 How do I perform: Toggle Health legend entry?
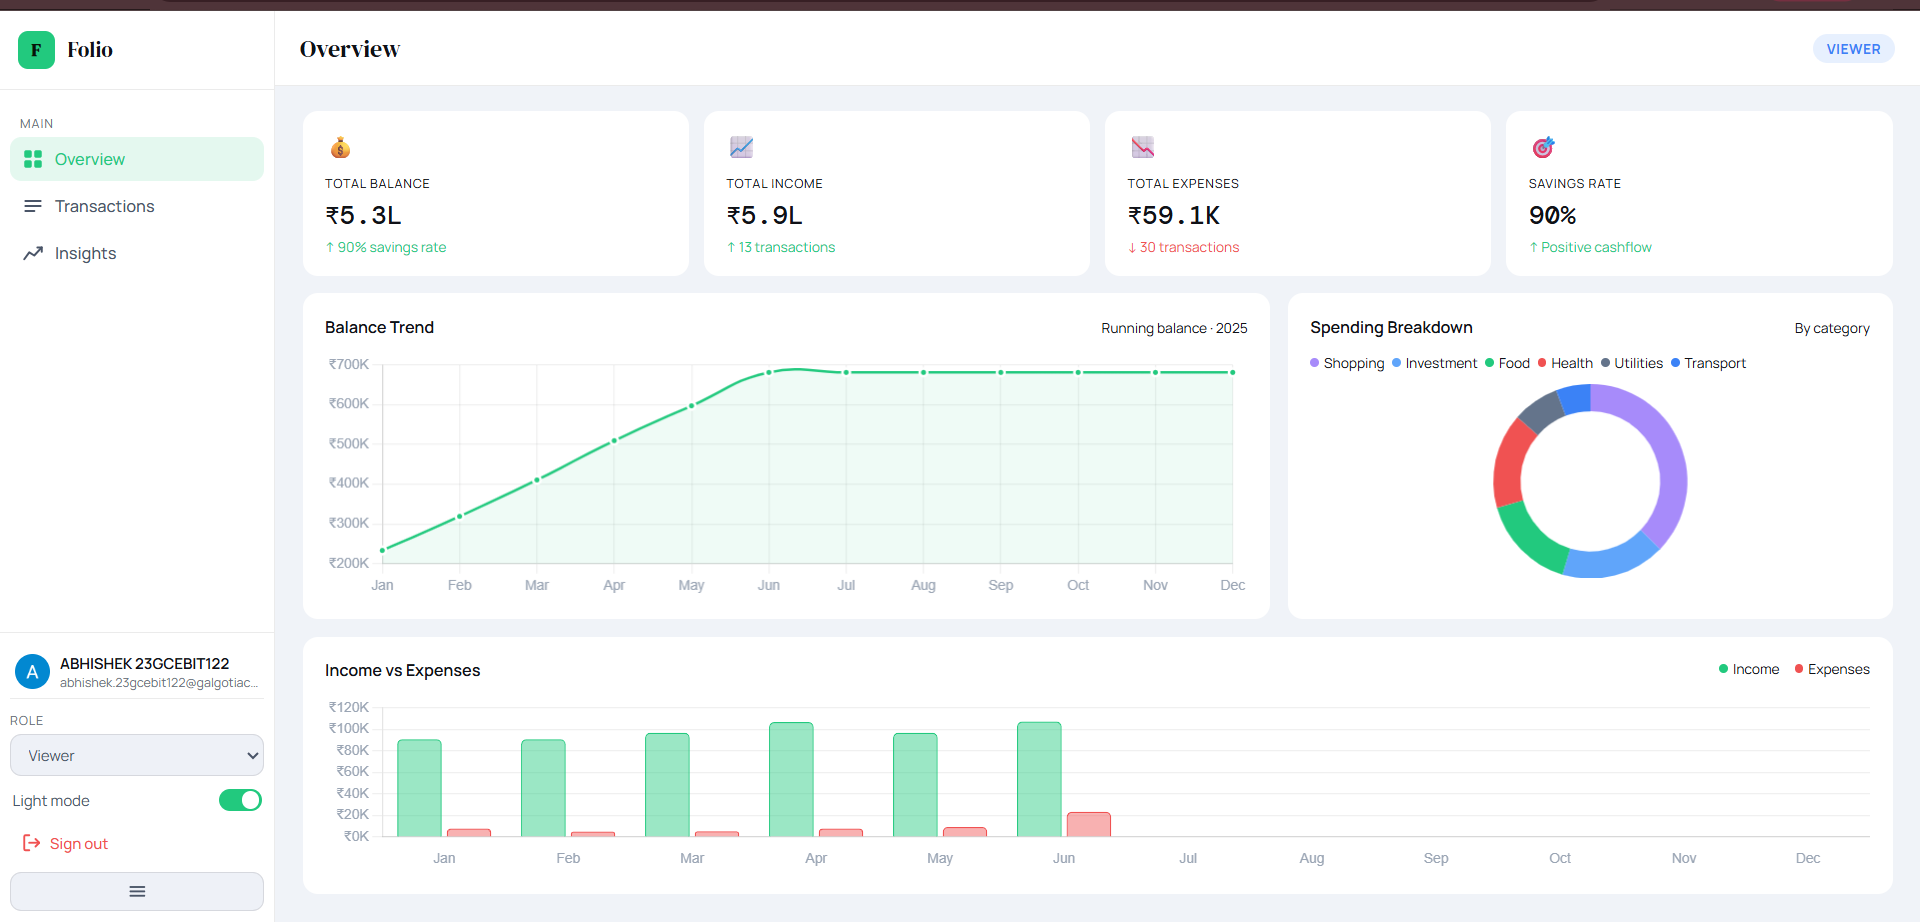[1565, 363]
